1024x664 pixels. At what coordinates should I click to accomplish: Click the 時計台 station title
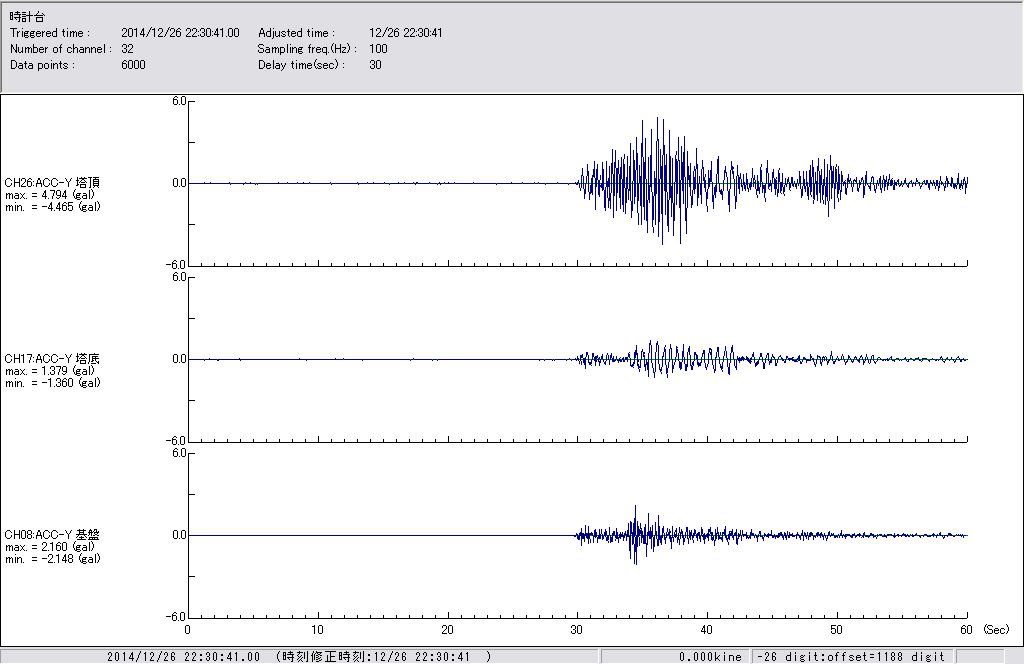click(x=27, y=17)
